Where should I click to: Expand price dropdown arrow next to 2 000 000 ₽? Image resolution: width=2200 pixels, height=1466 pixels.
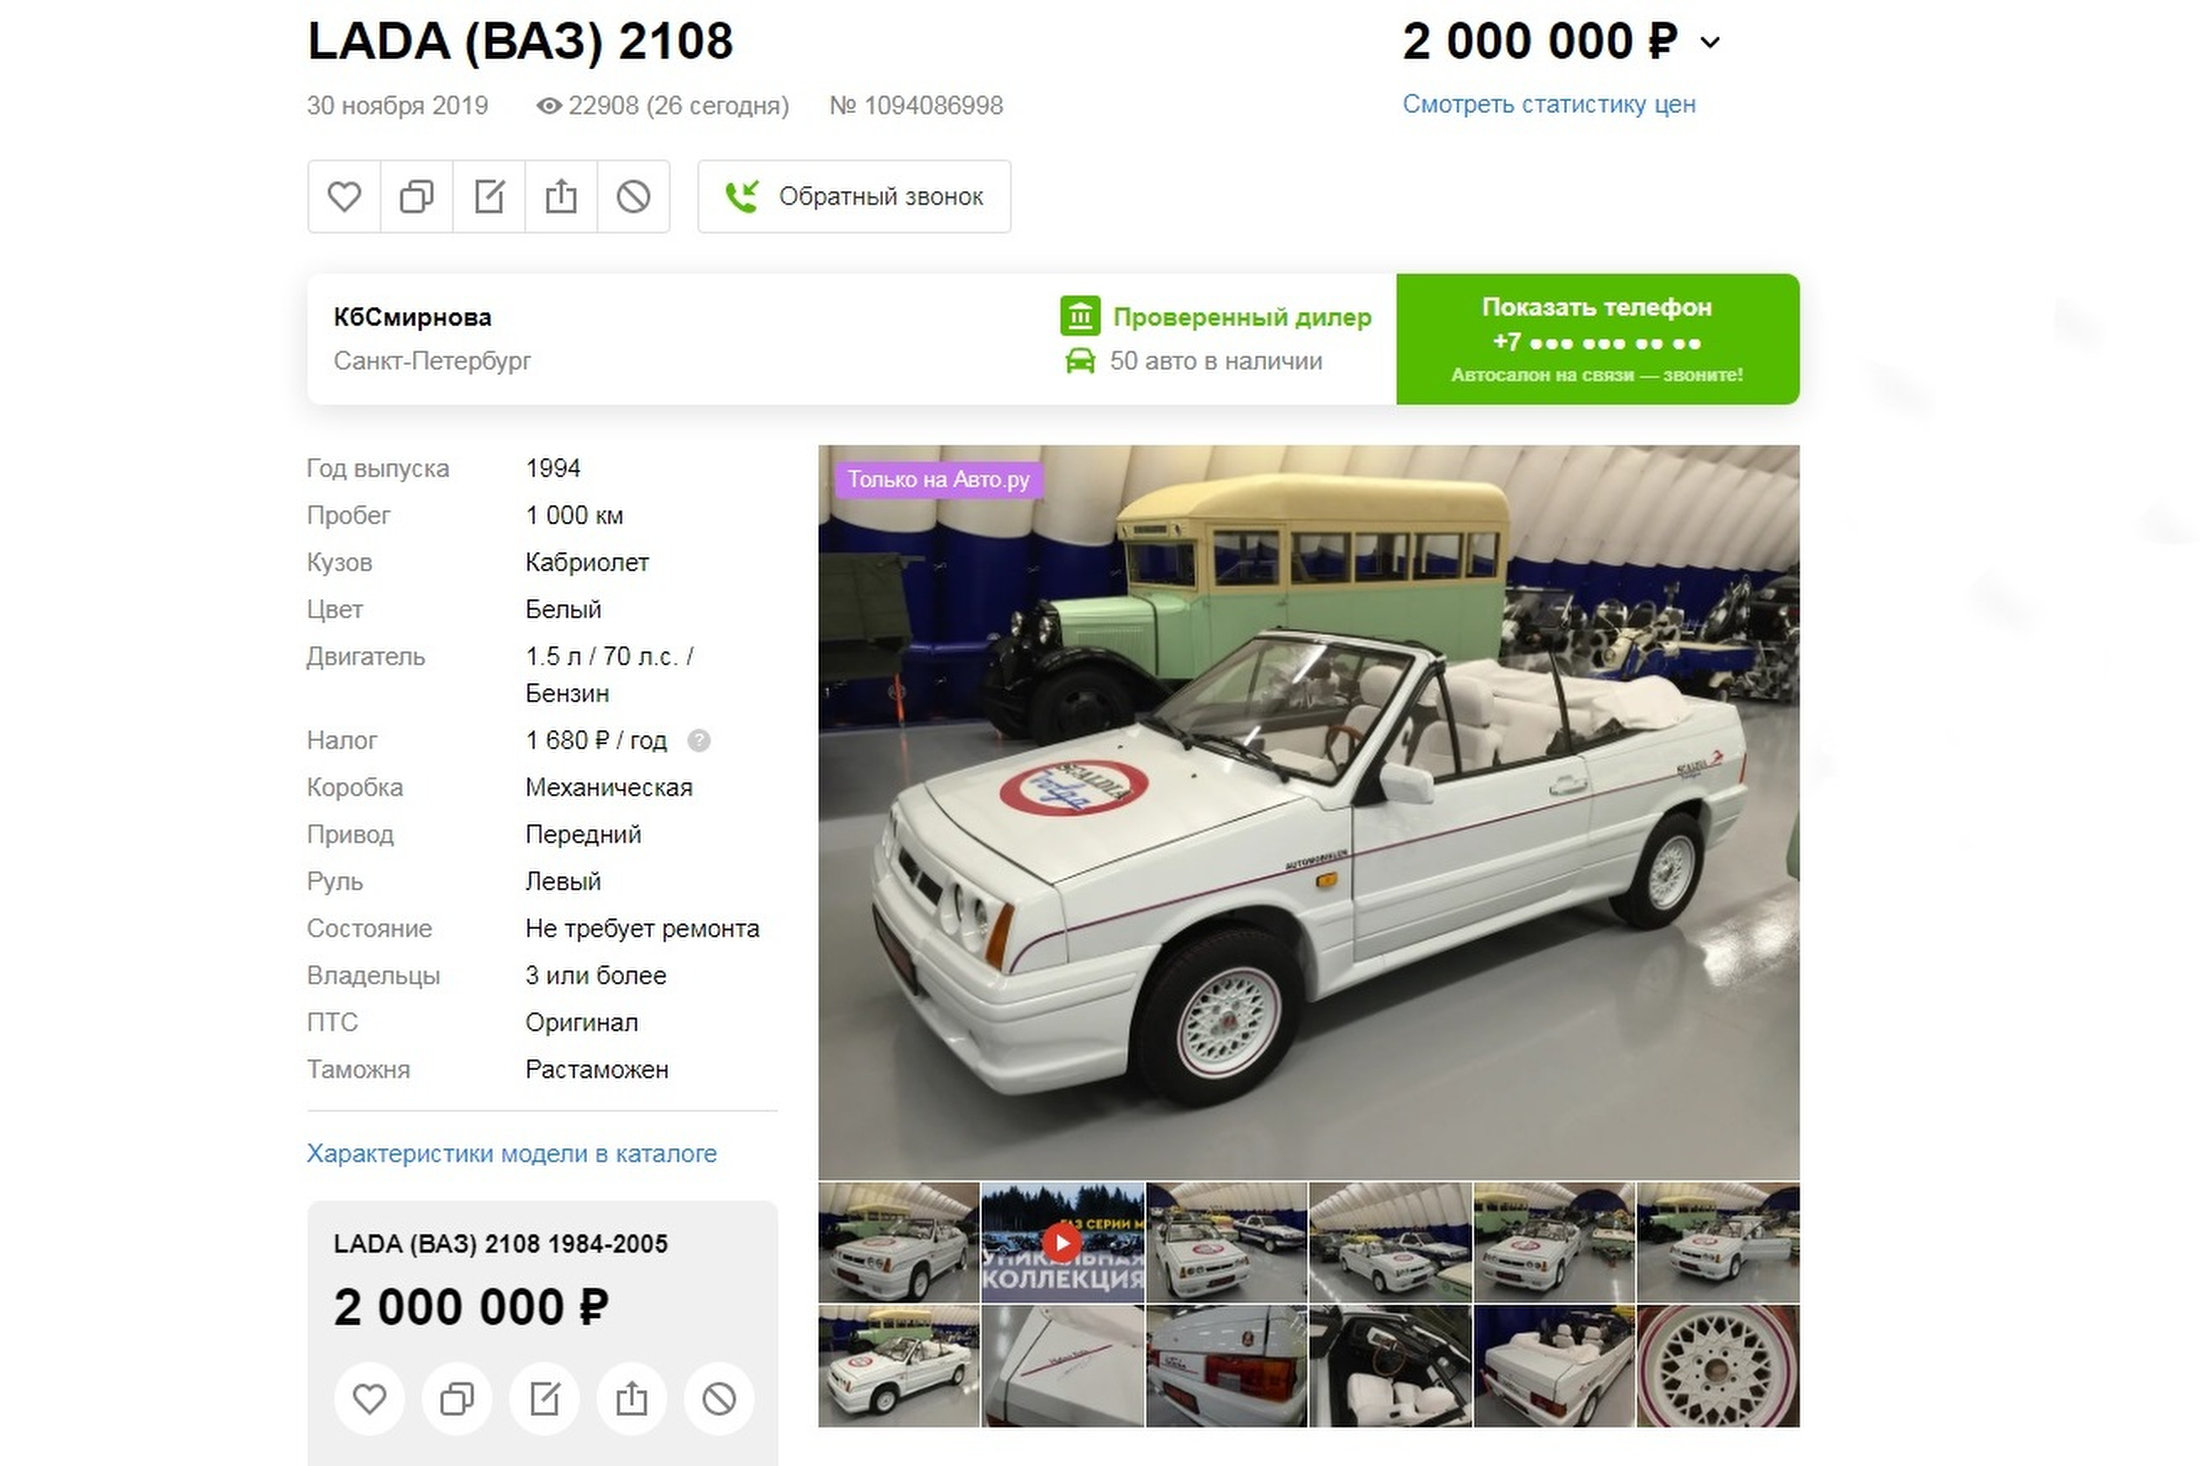[1710, 43]
